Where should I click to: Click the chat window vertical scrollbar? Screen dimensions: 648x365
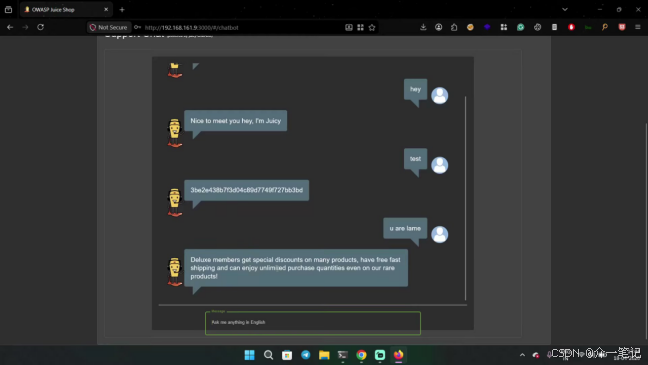[465, 198]
